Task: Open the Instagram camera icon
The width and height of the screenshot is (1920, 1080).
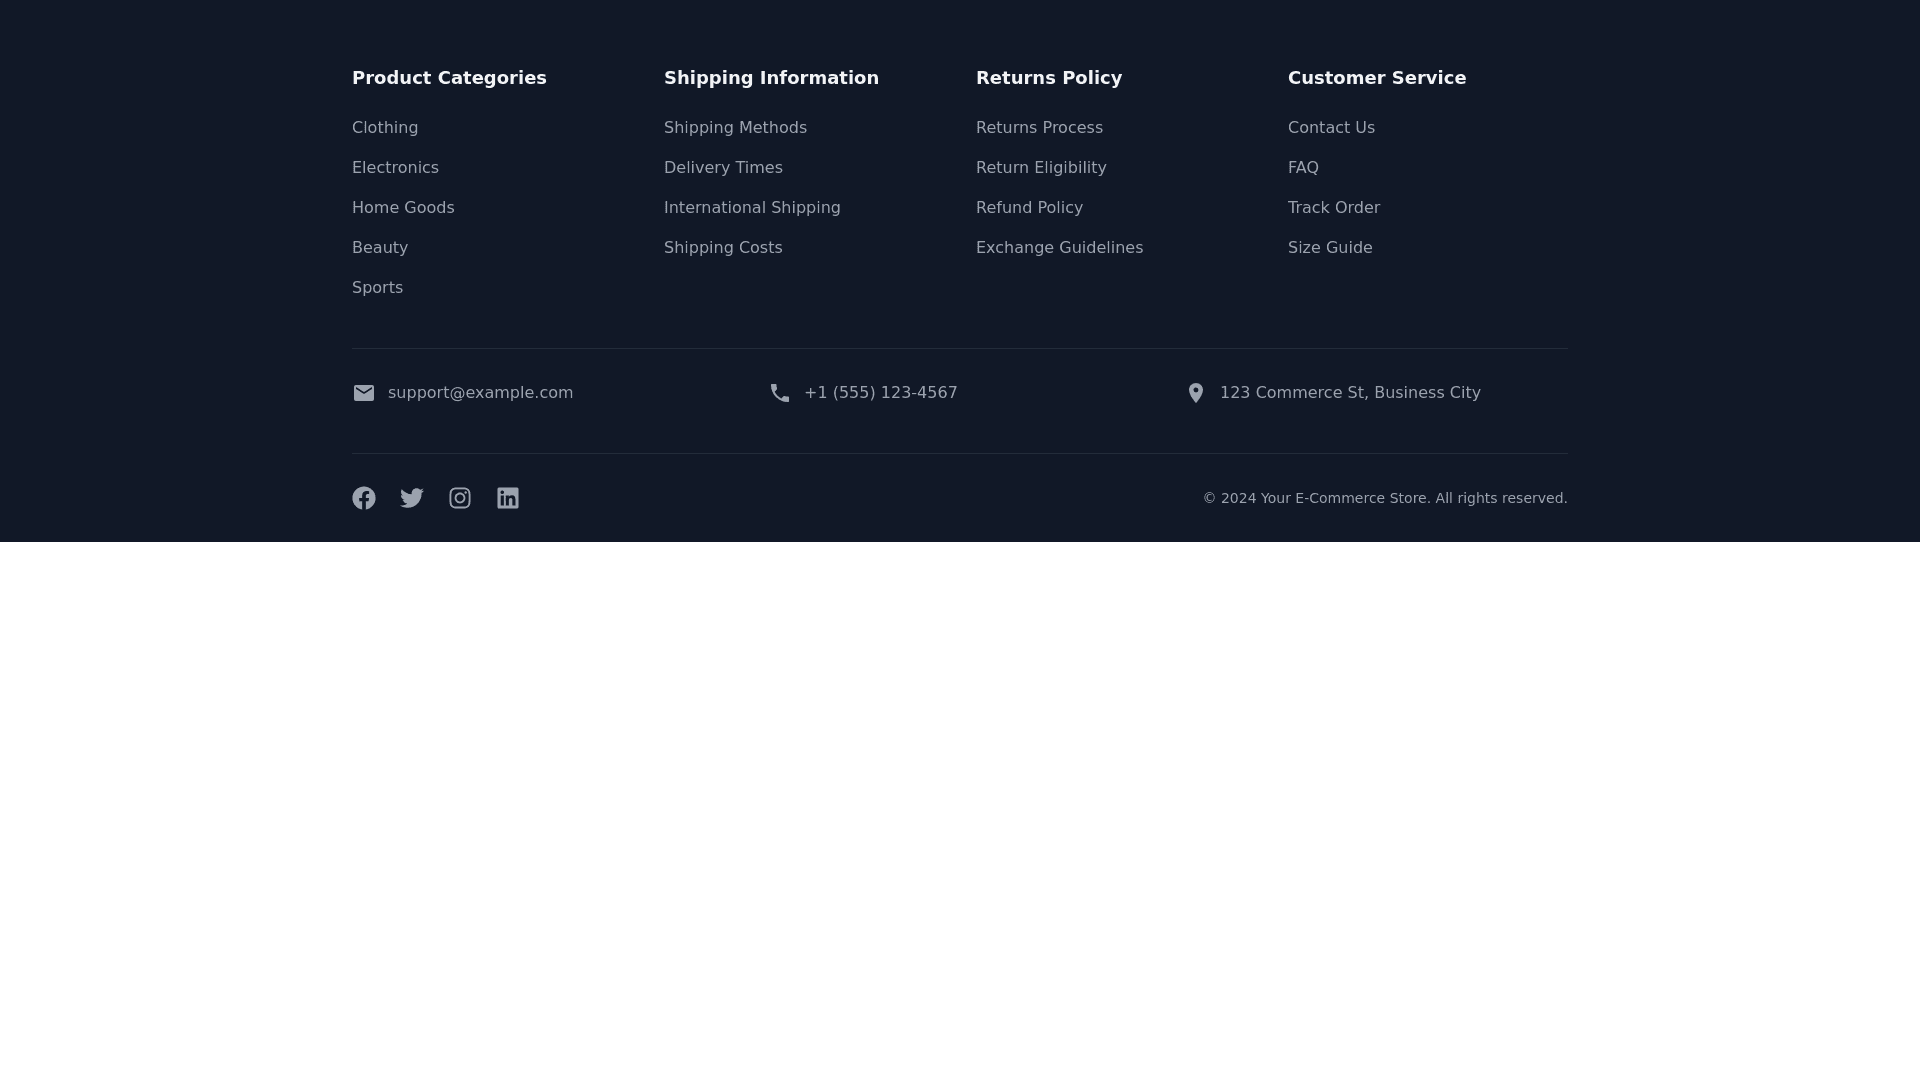Action: pos(460,498)
